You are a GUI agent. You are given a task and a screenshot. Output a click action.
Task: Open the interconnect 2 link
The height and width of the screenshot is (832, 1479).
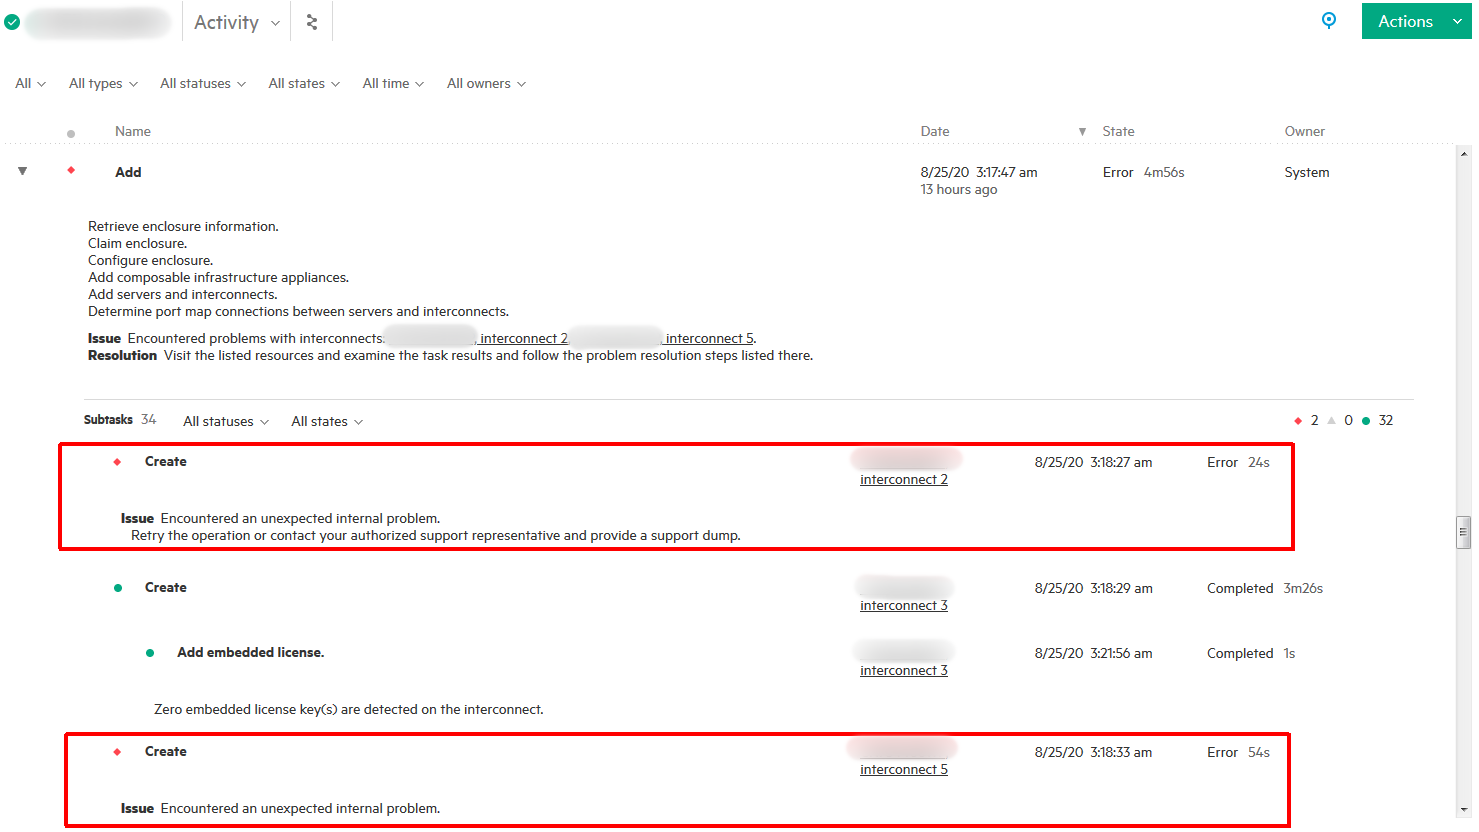coord(903,478)
